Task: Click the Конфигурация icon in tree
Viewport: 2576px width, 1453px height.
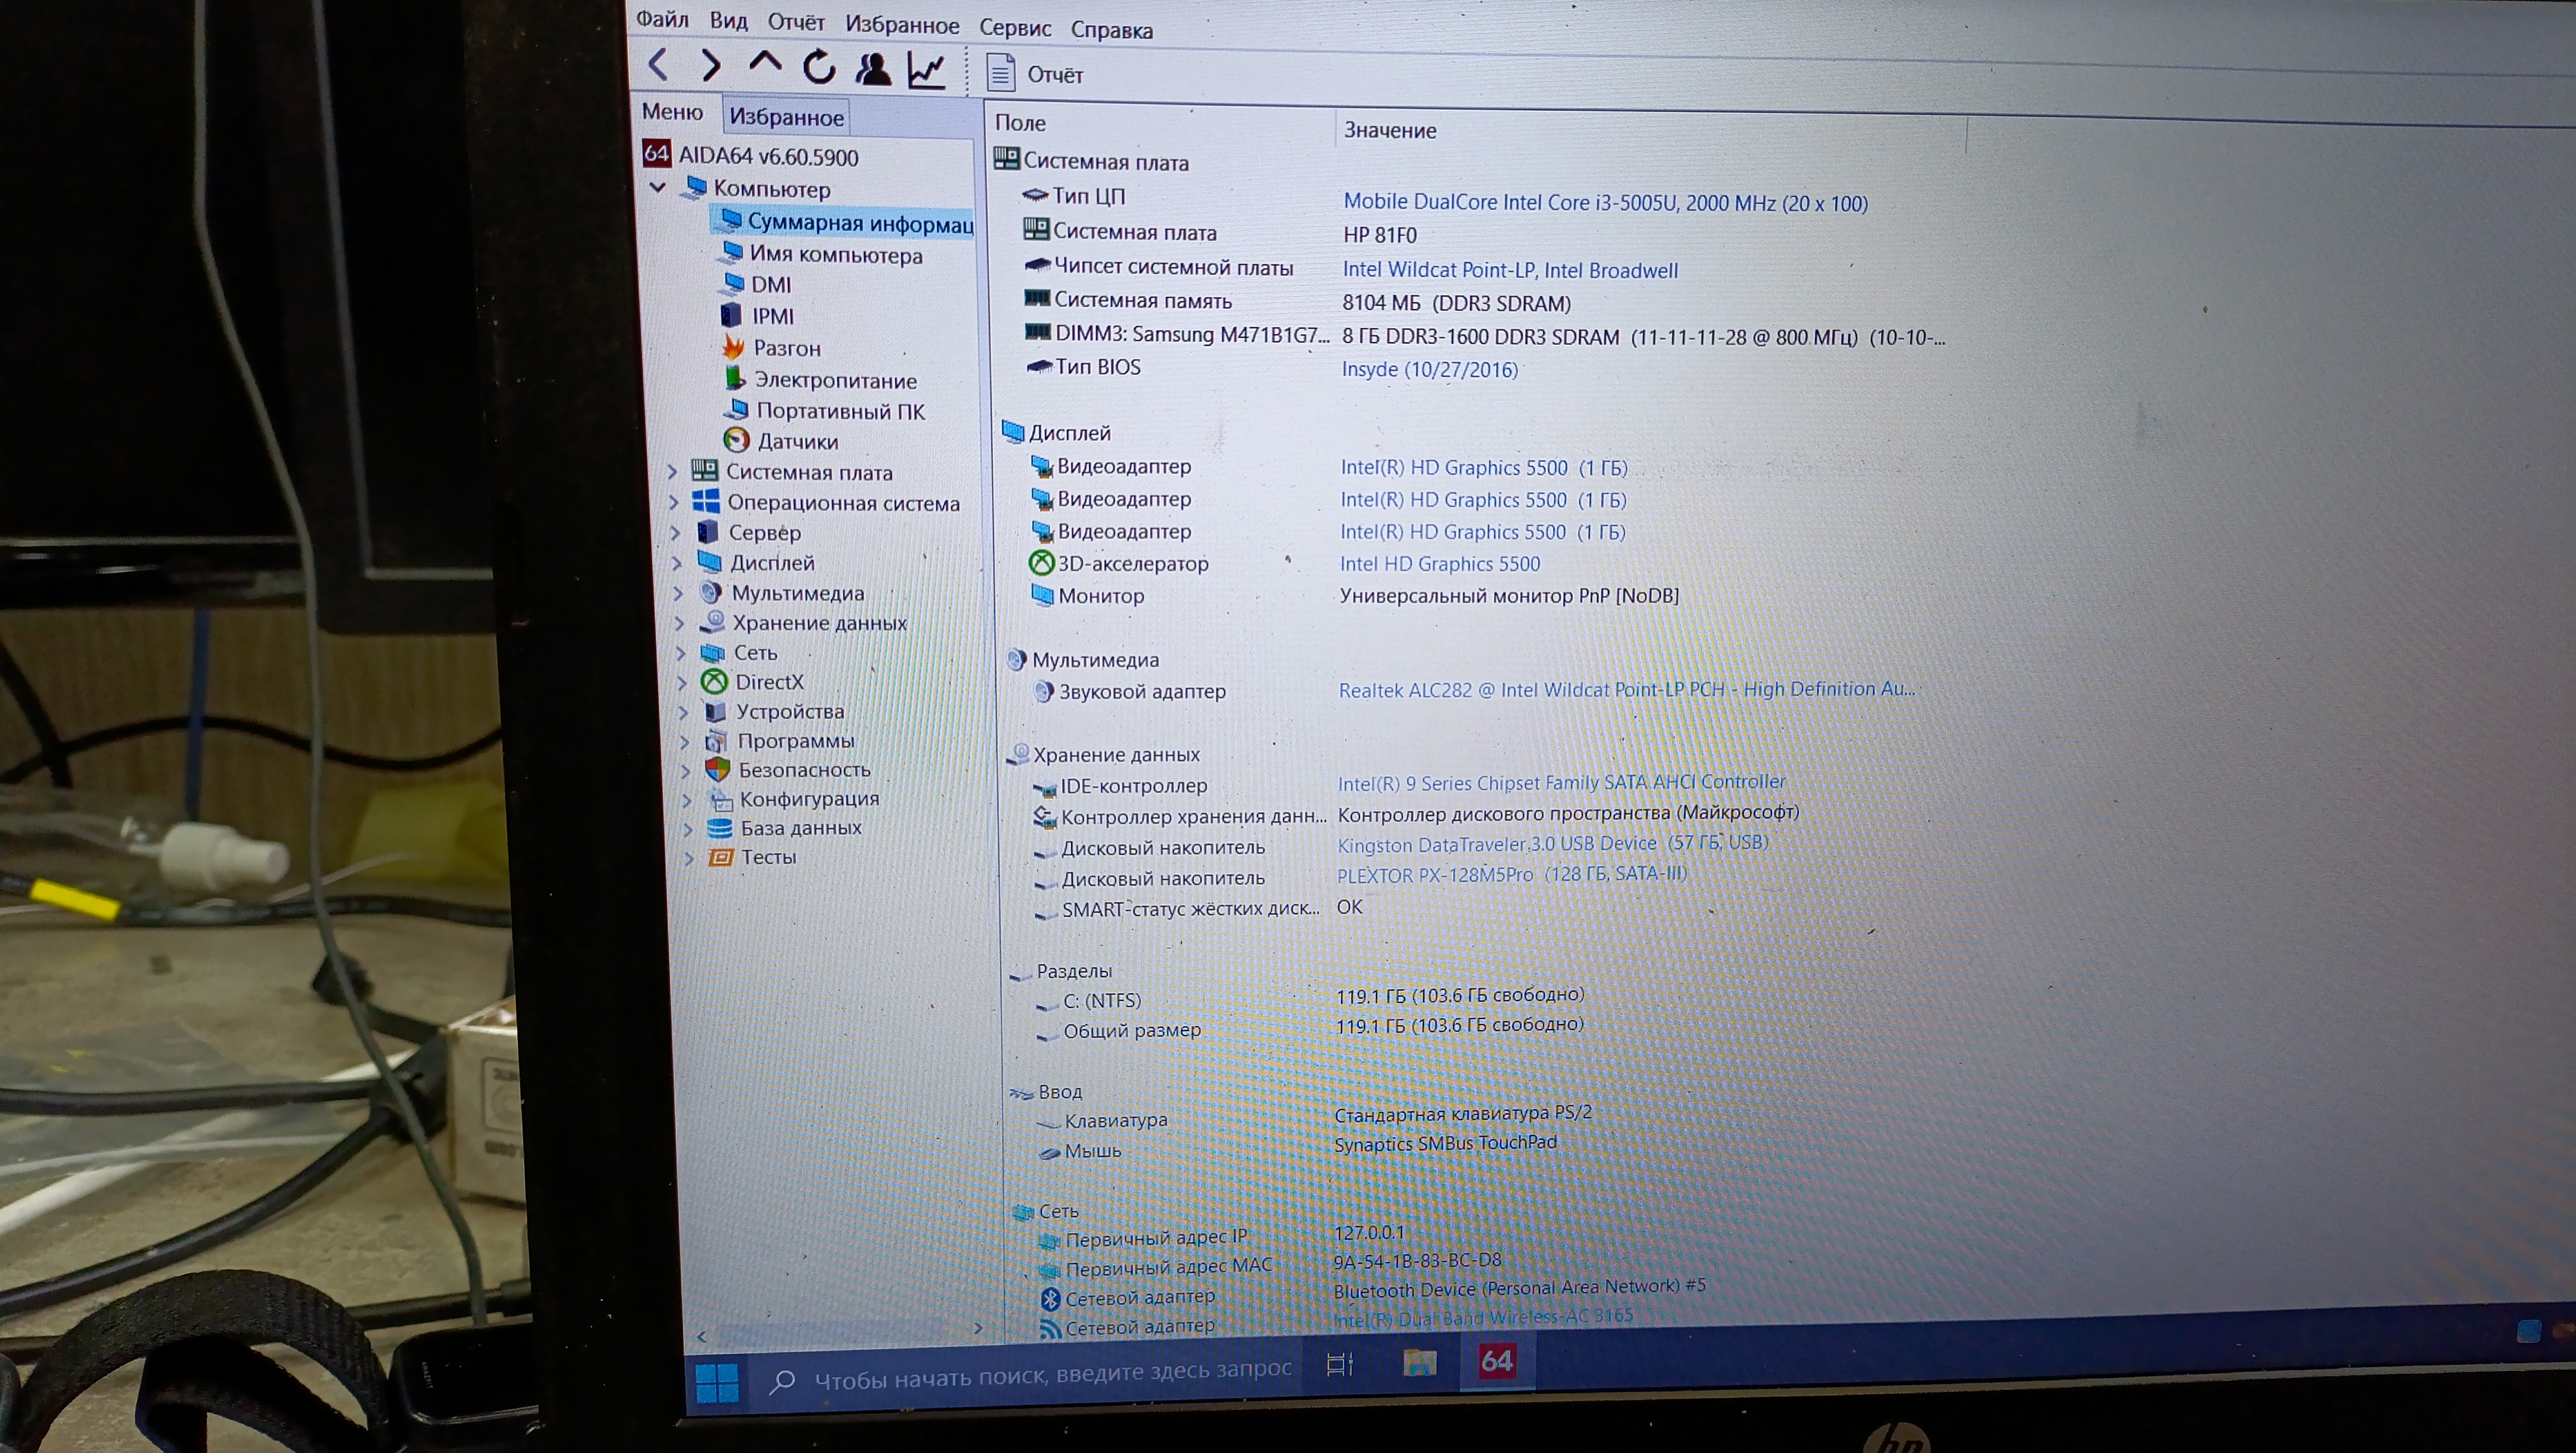Action: click(x=719, y=799)
